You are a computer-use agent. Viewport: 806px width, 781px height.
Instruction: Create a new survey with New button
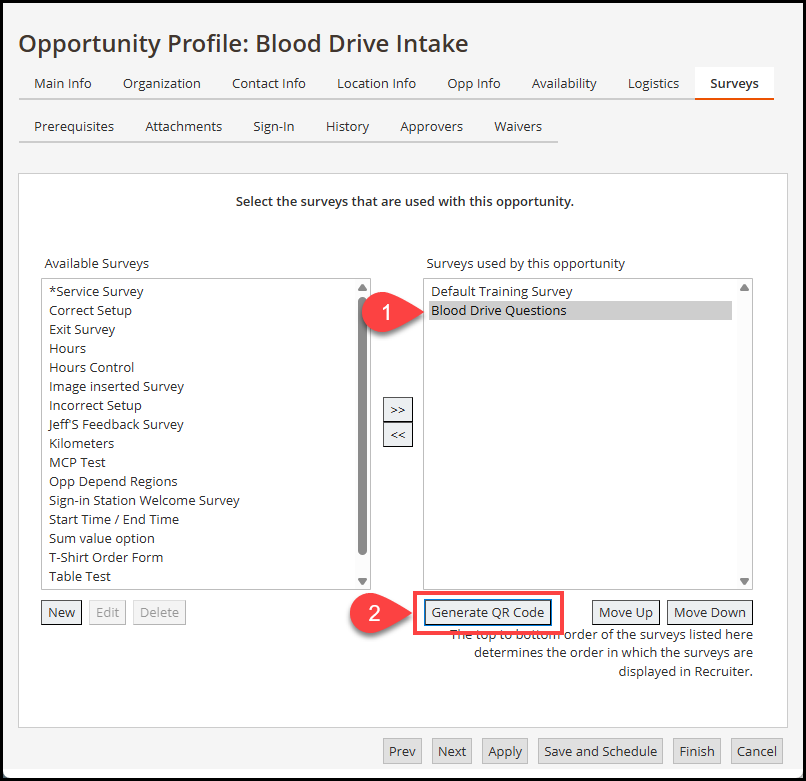pos(62,612)
